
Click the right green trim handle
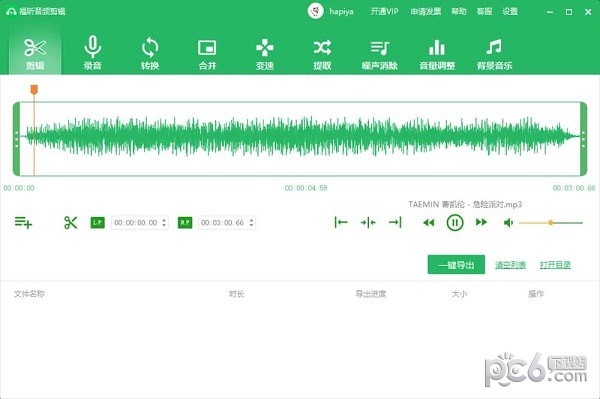584,139
